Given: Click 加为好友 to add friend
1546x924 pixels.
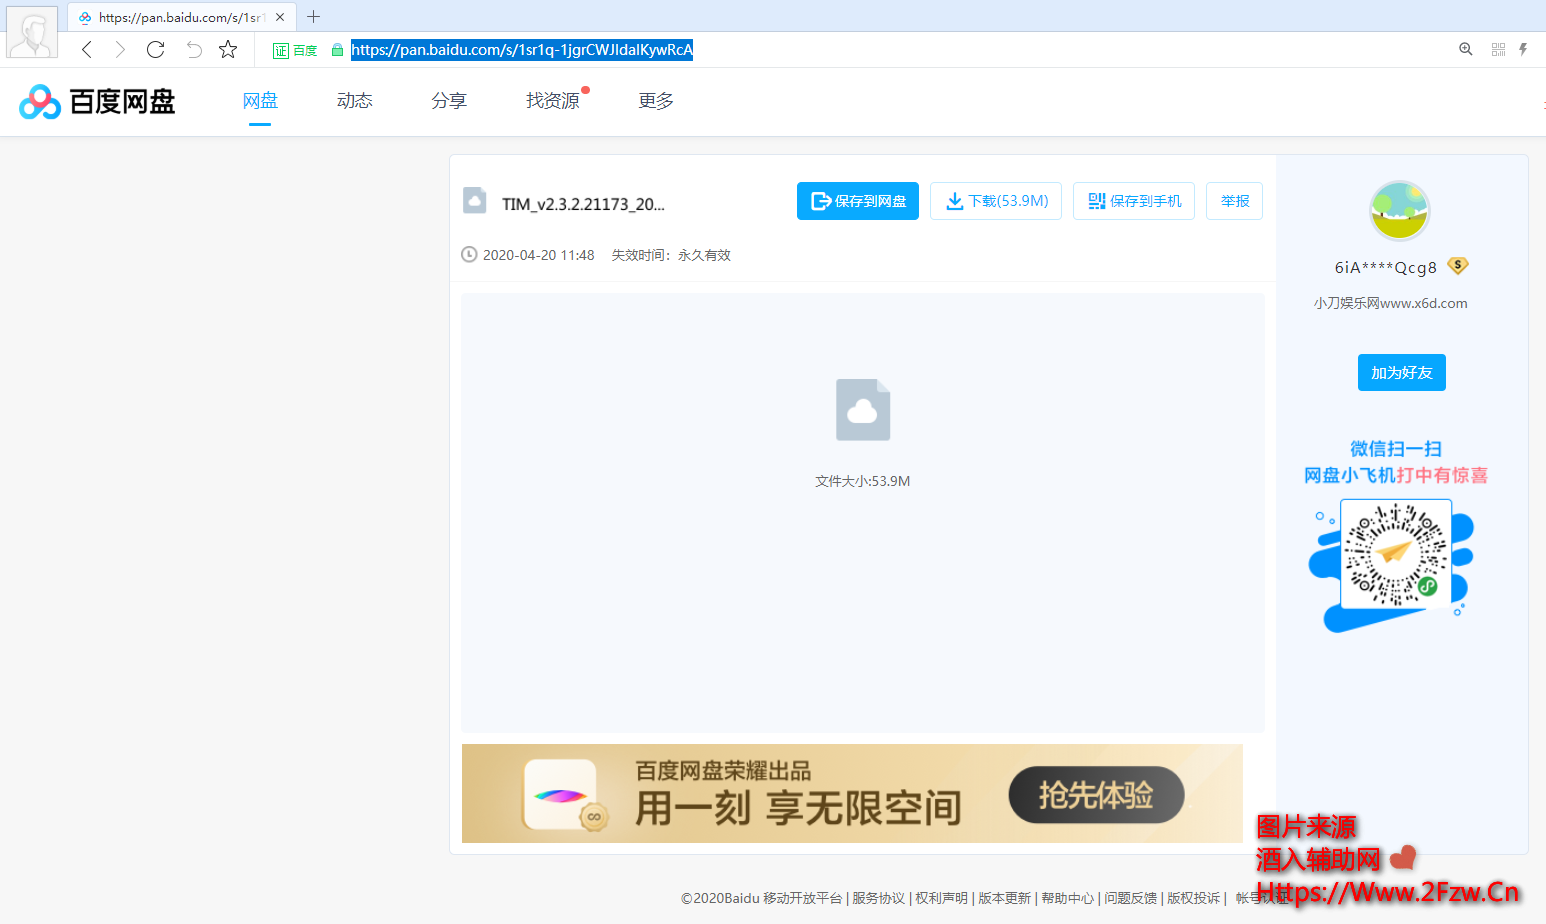Looking at the screenshot, I should [x=1401, y=373].
